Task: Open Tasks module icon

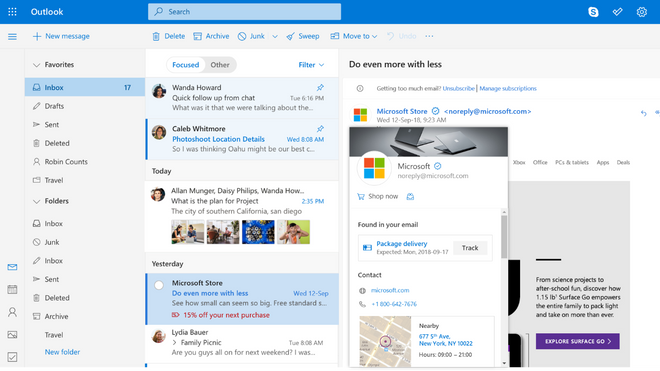Action: click(x=12, y=357)
